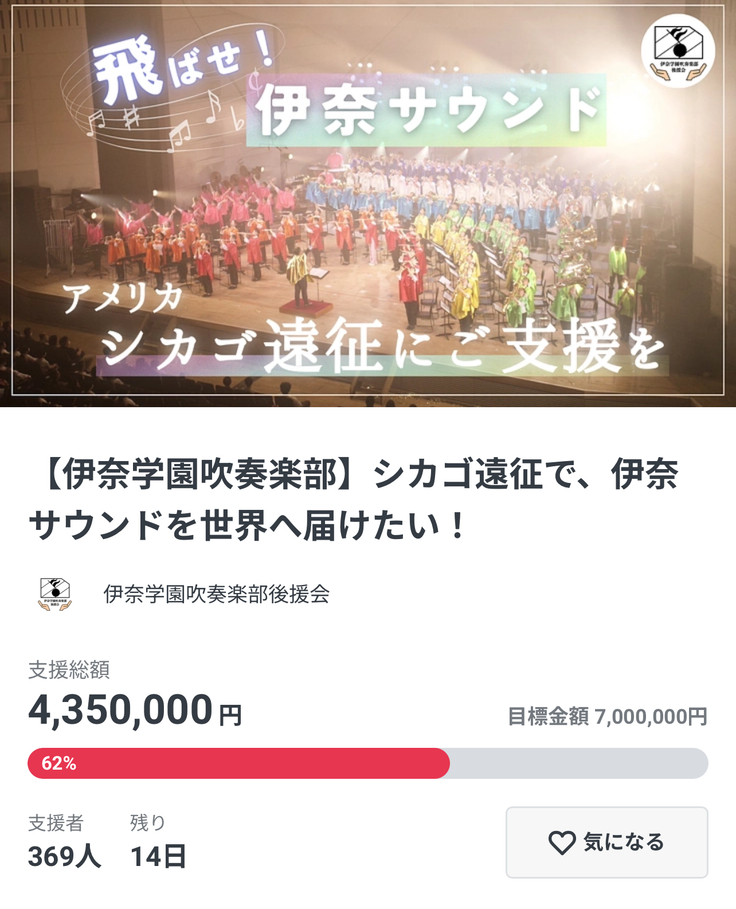The width and height of the screenshot is (736, 909).
Task: Click the gray unfilled part of the progress bar
Action: [578, 763]
